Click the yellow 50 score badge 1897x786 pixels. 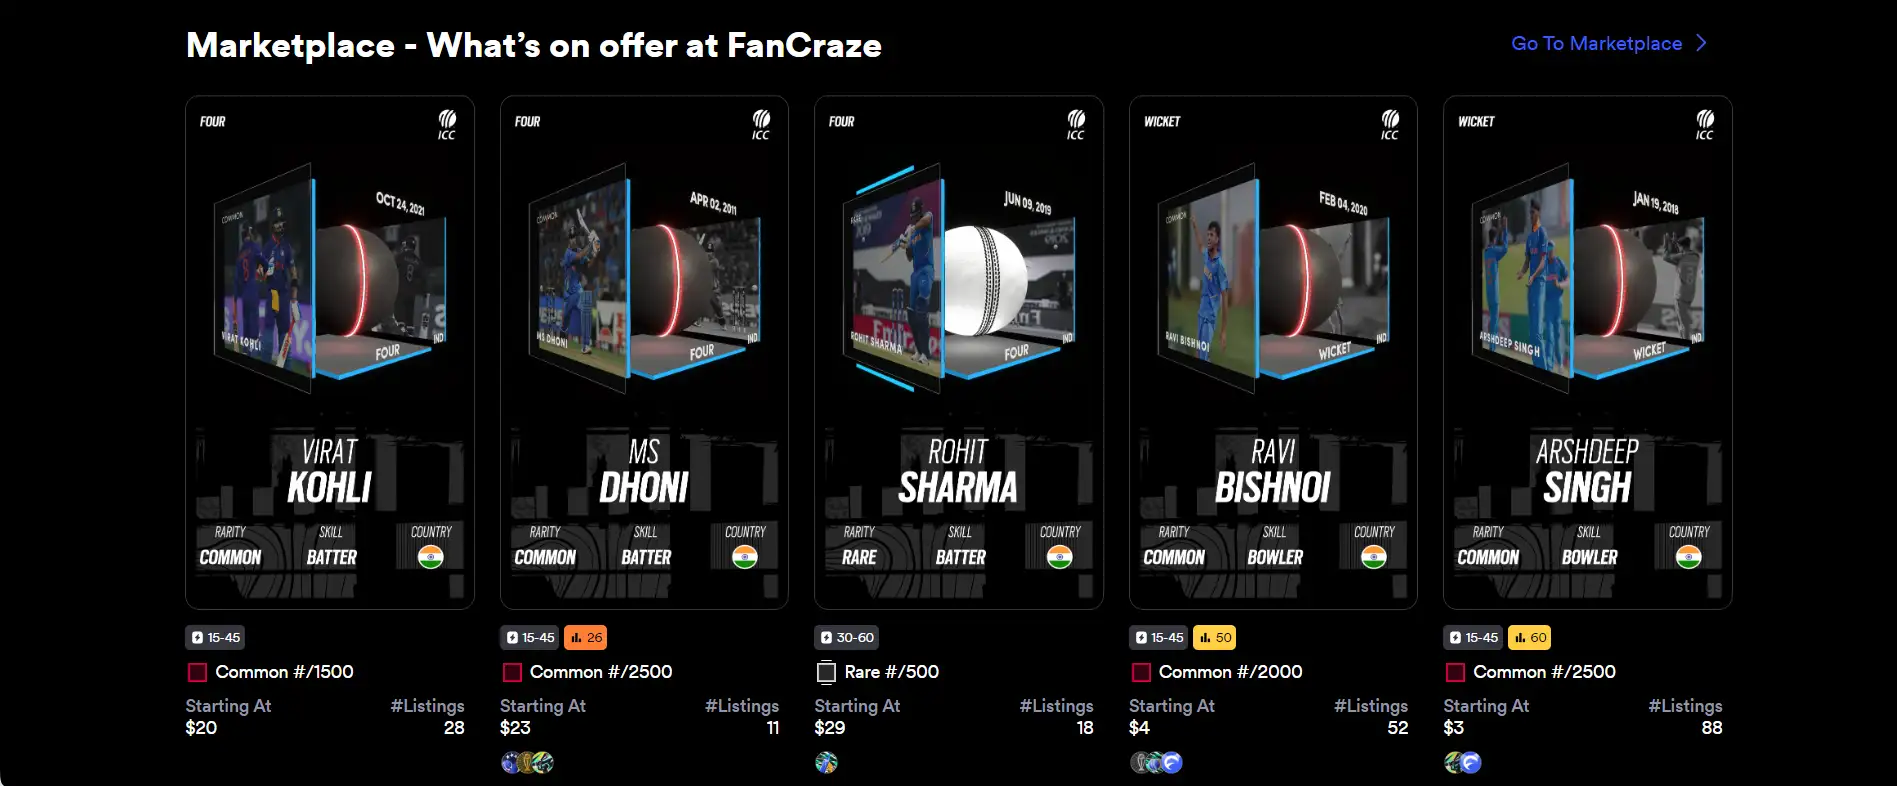[x=1215, y=637]
